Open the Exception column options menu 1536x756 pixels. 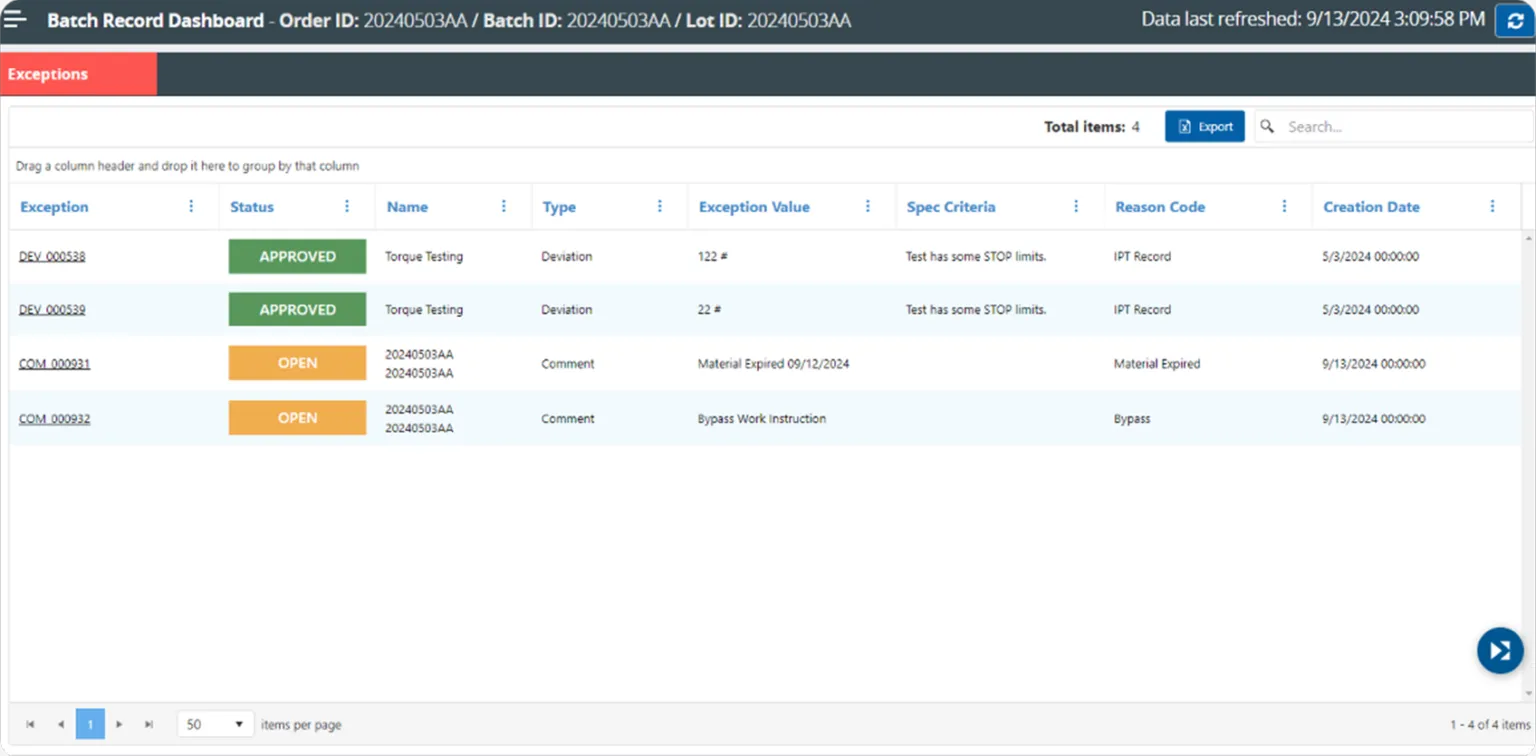click(191, 207)
